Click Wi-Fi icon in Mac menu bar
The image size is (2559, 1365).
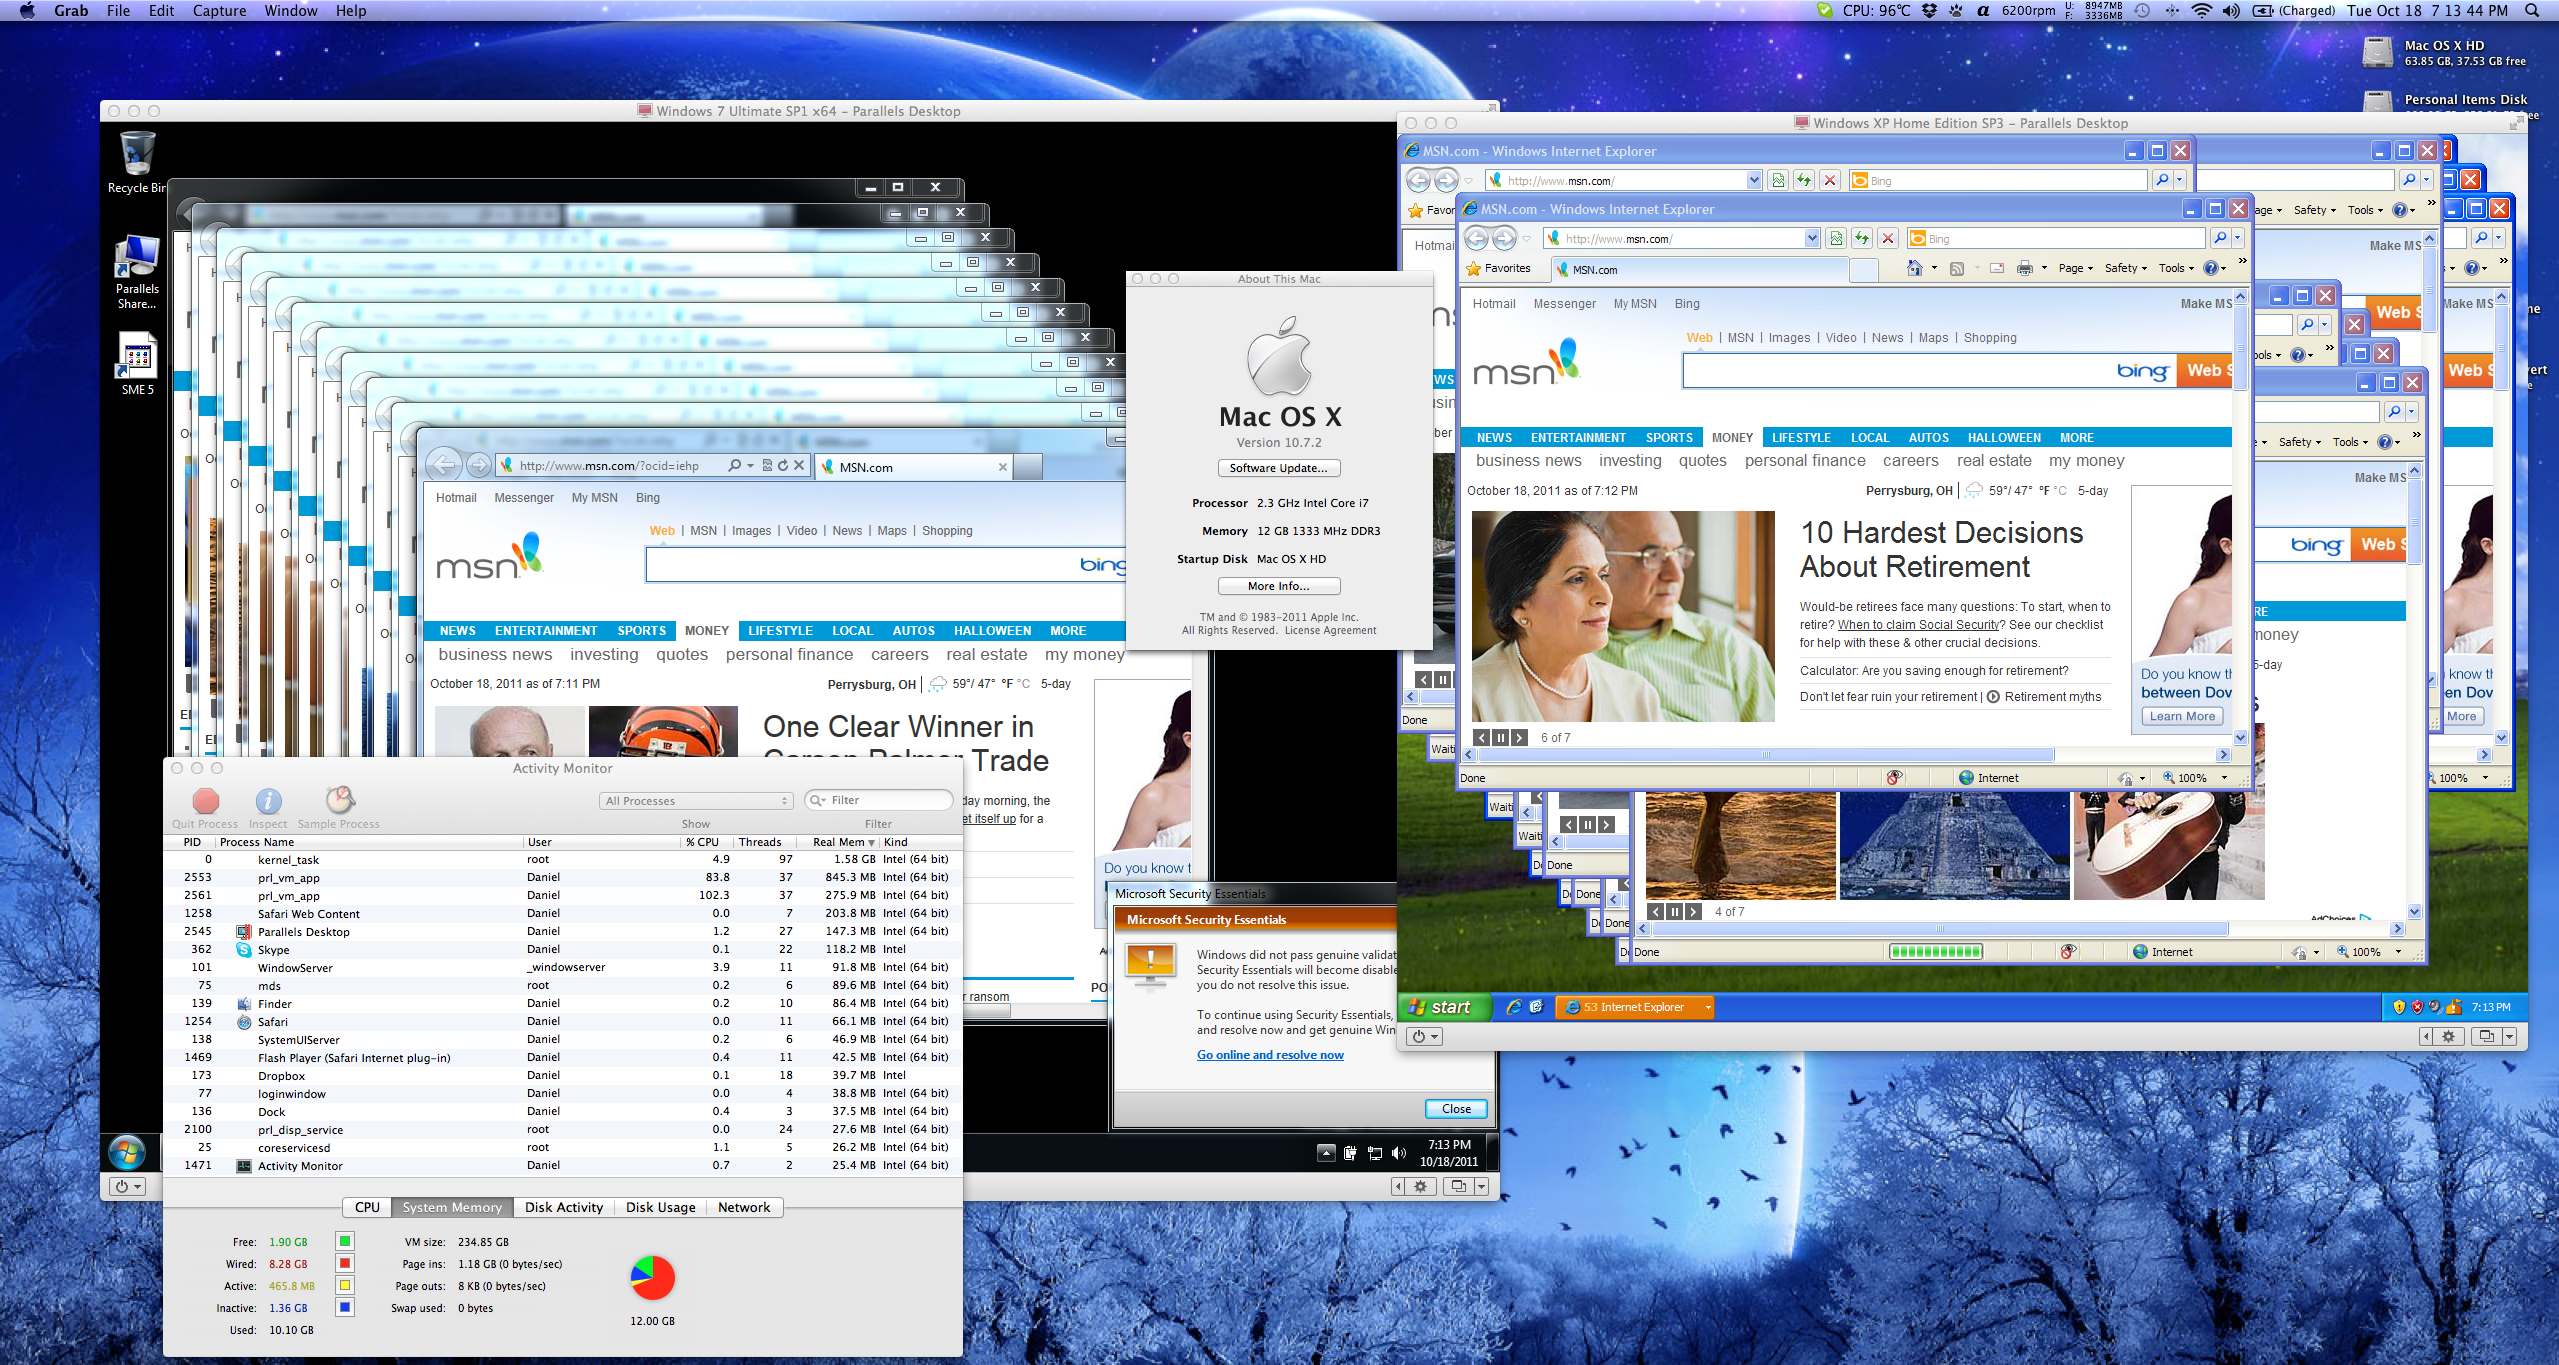[x=2201, y=10]
